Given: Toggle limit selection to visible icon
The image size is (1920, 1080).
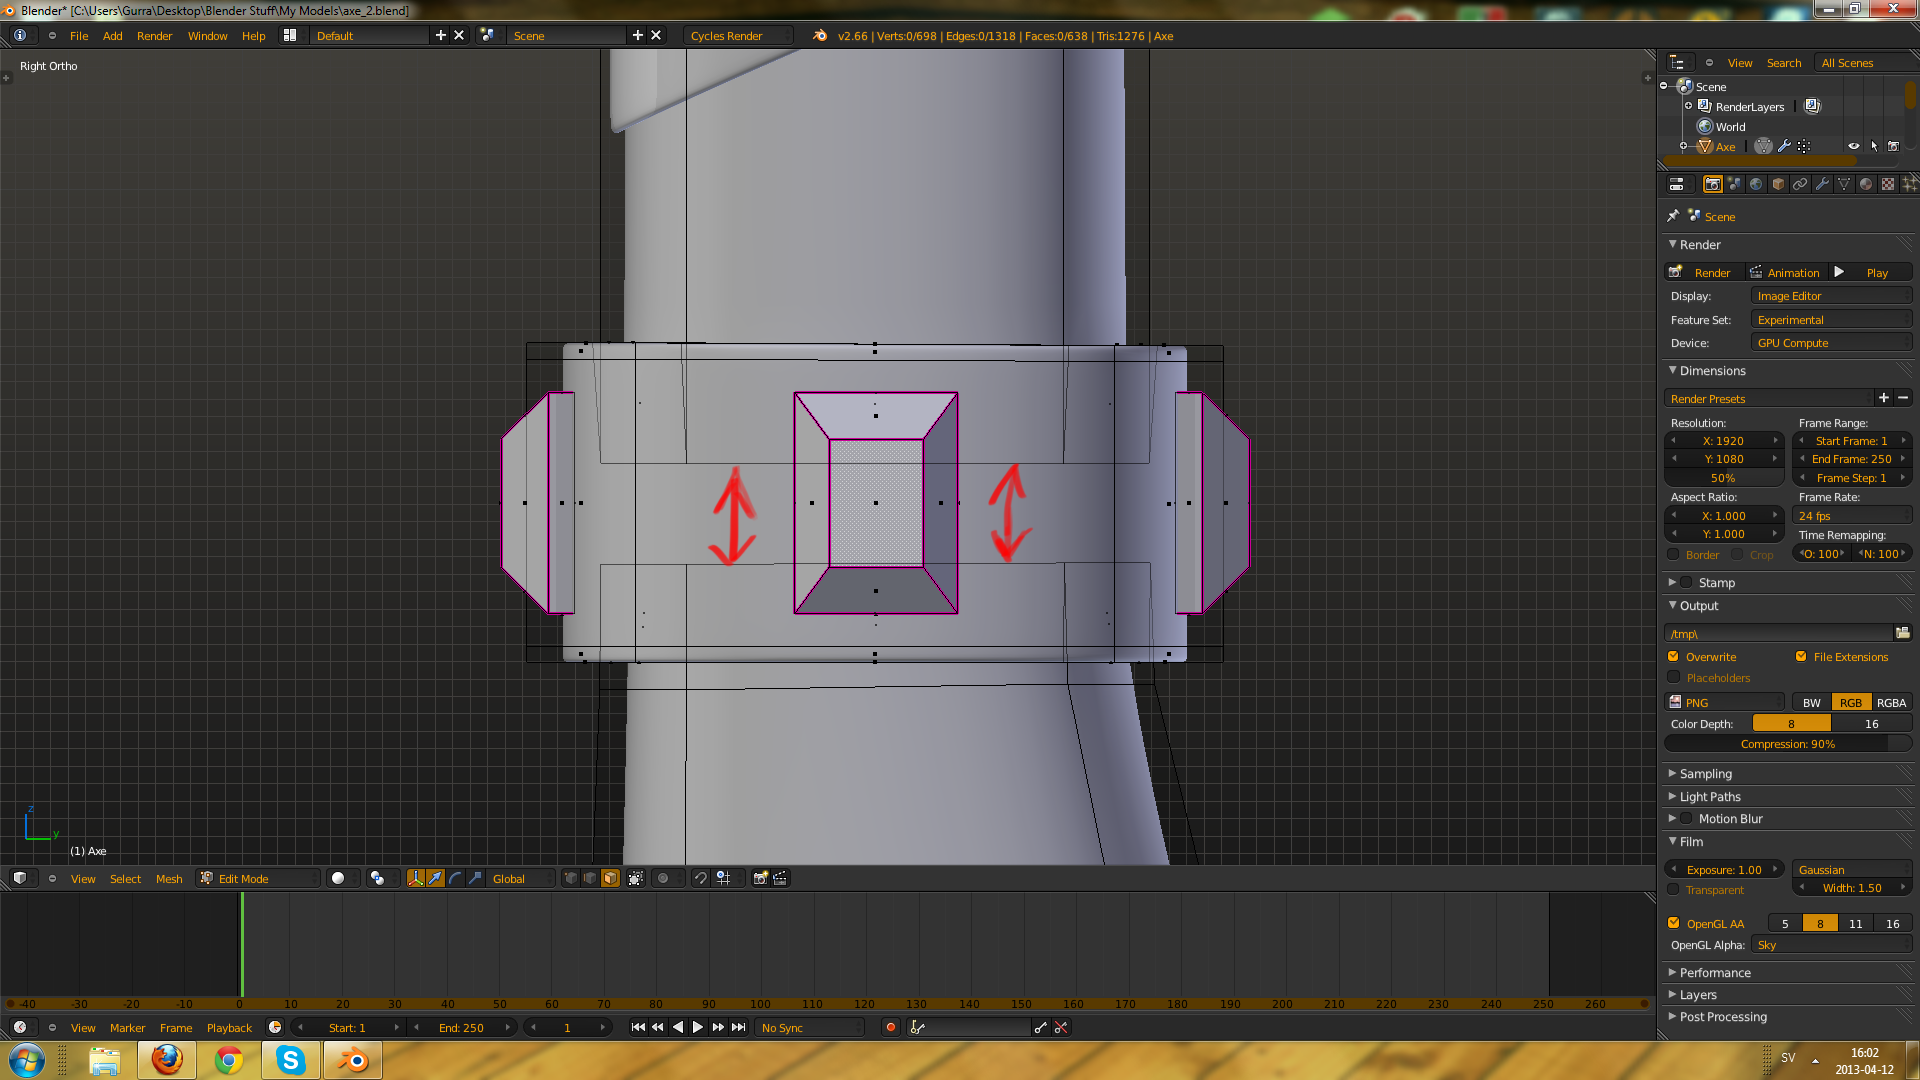Looking at the screenshot, I should pyautogui.click(x=636, y=878).
